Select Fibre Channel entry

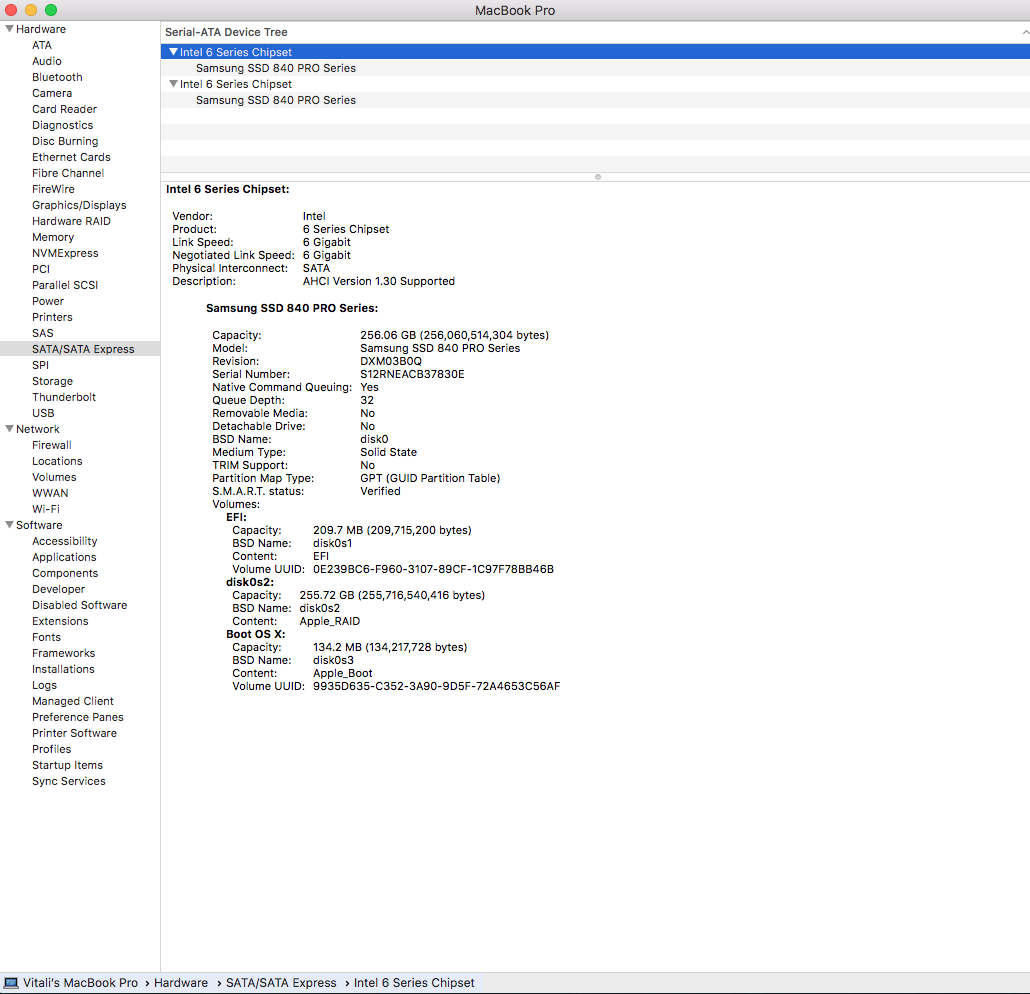tap(68, 173)
